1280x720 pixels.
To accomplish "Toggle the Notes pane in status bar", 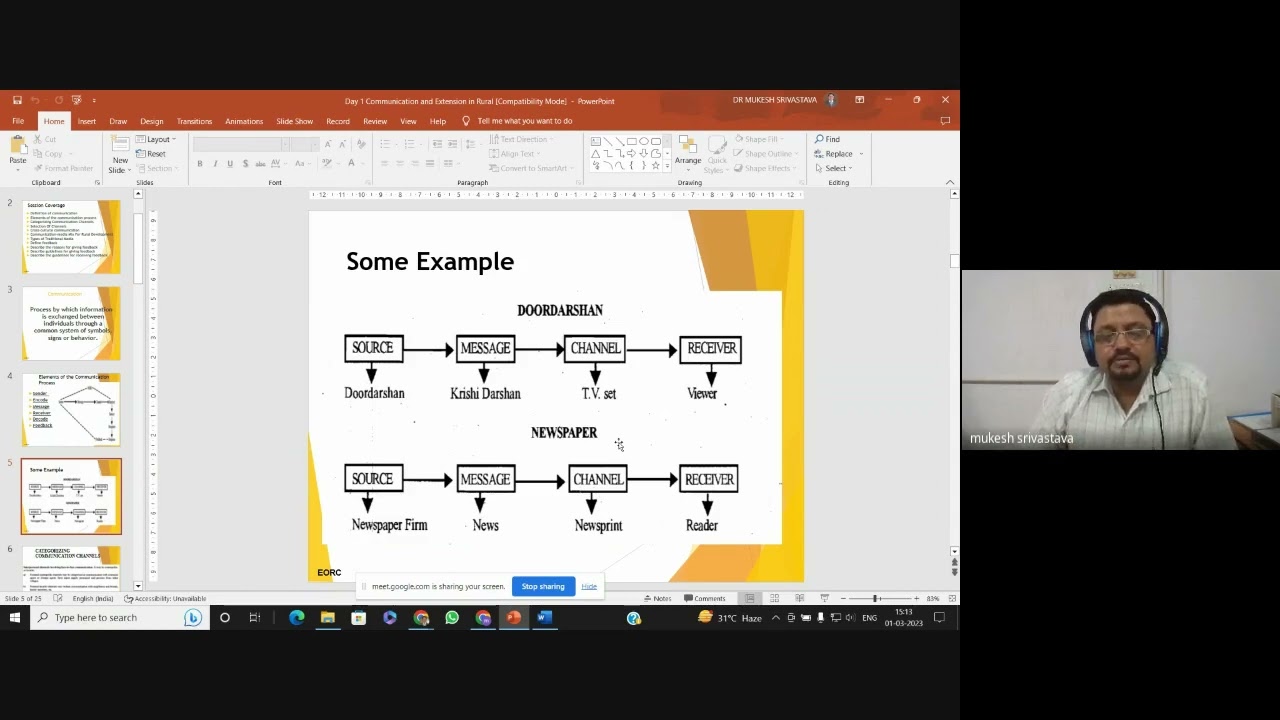I will tap(657, 598).
